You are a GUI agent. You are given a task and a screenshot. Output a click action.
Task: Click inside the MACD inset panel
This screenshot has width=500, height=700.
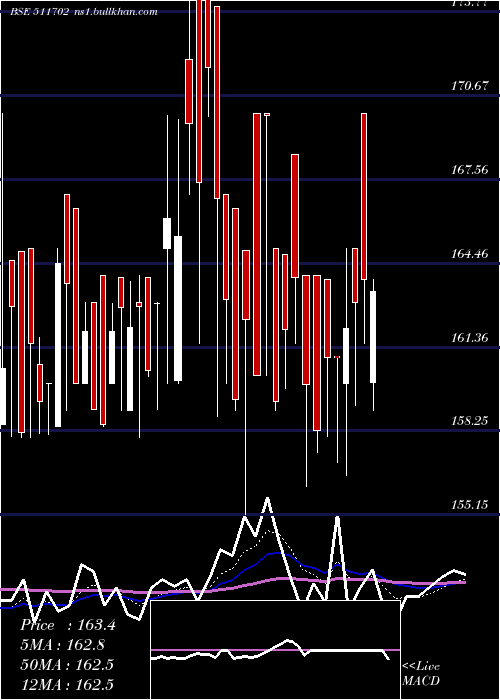[275, 650]
